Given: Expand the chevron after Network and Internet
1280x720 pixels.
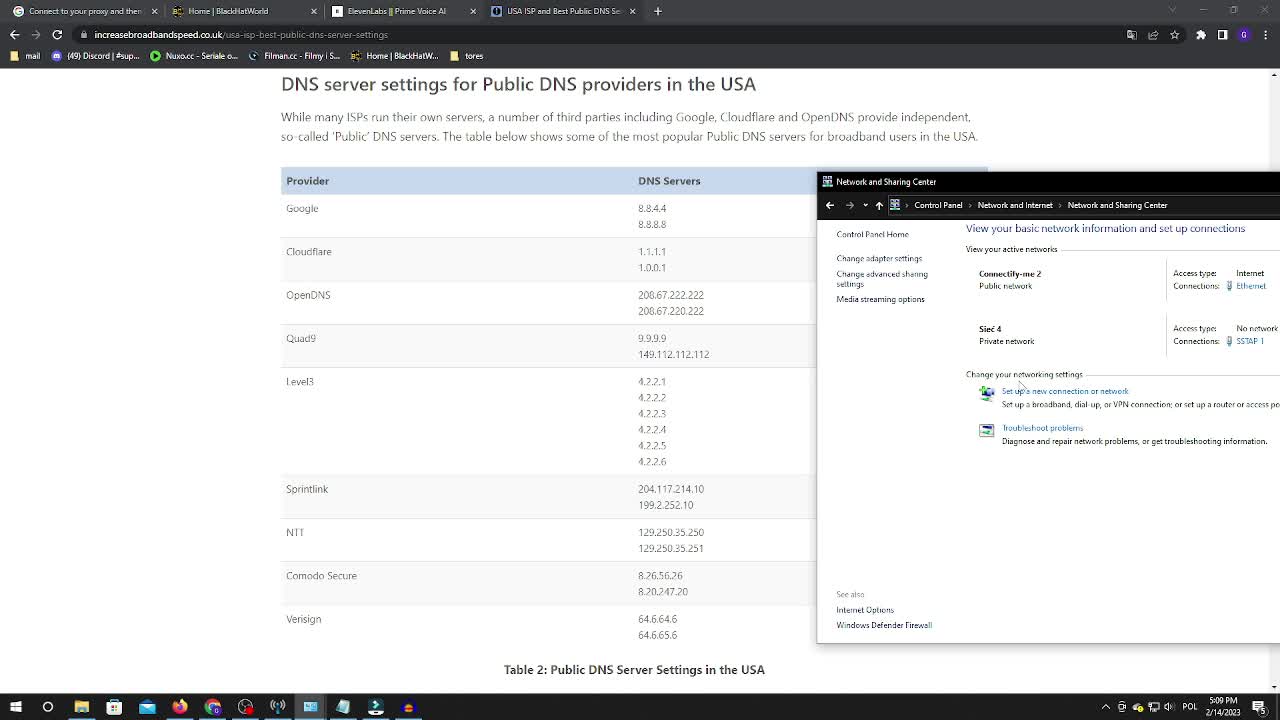Looking at the screenshot, I should tap(1060, 205).
